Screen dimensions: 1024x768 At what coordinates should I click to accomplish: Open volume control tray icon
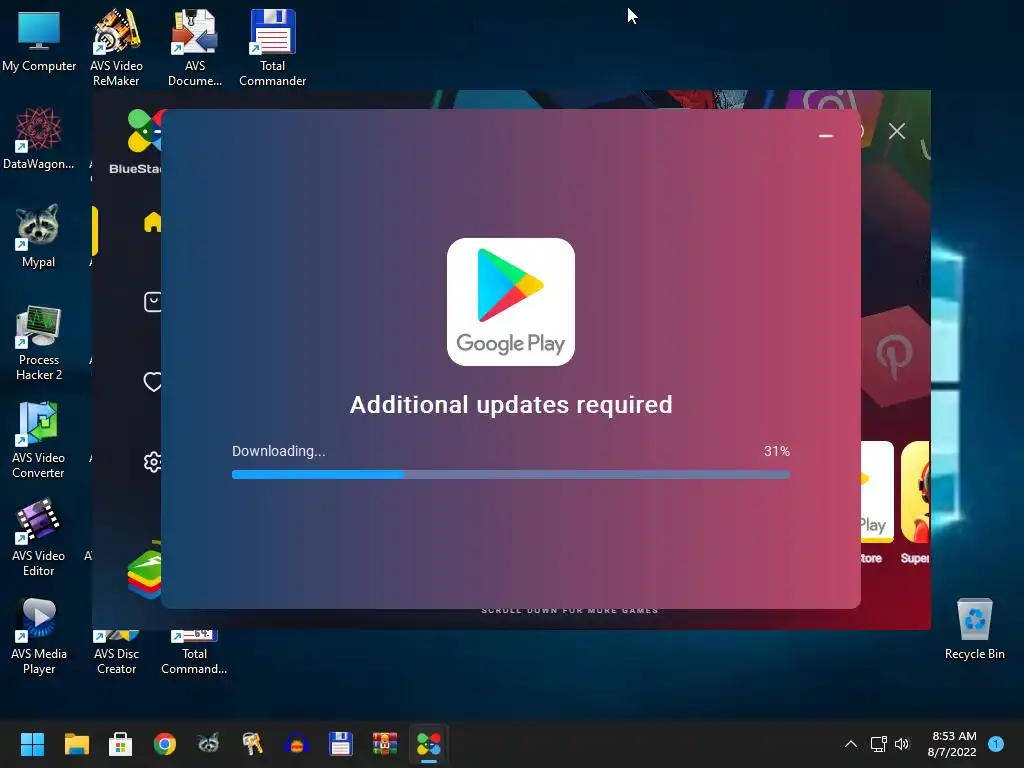click(x=903, y=744)
